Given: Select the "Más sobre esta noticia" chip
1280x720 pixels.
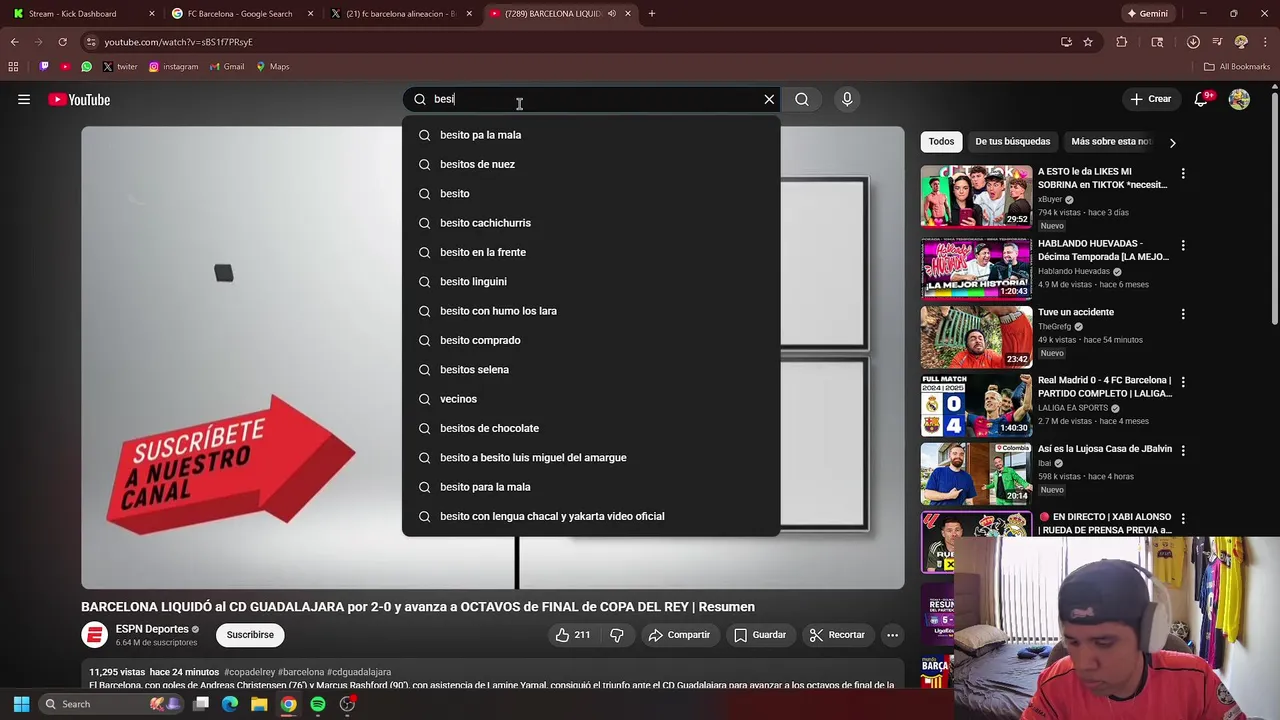Looking at the screenshot, I should pyautogui.click(x=1111, y=141).
